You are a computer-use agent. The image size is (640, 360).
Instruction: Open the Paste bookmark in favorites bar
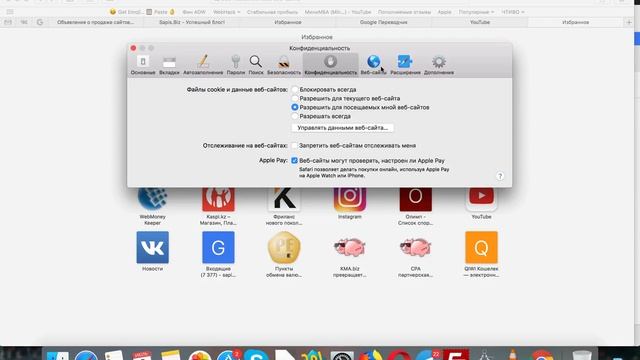(160, 12)
